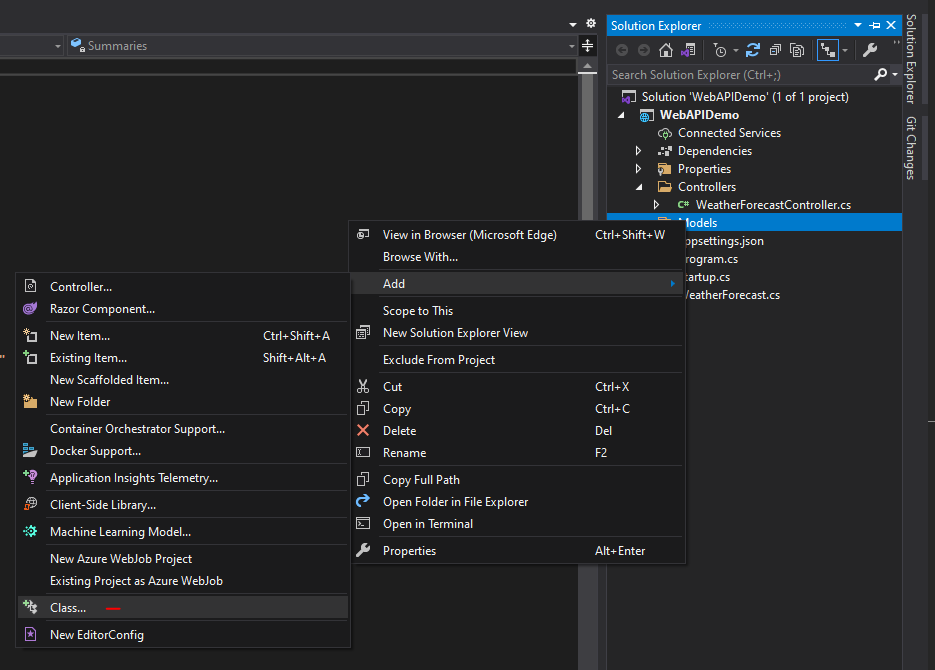Image resolution: width=935 pixels, height=670 pixels.
Task: Select New Azure WebJob Project
Action: pos(183,559)
